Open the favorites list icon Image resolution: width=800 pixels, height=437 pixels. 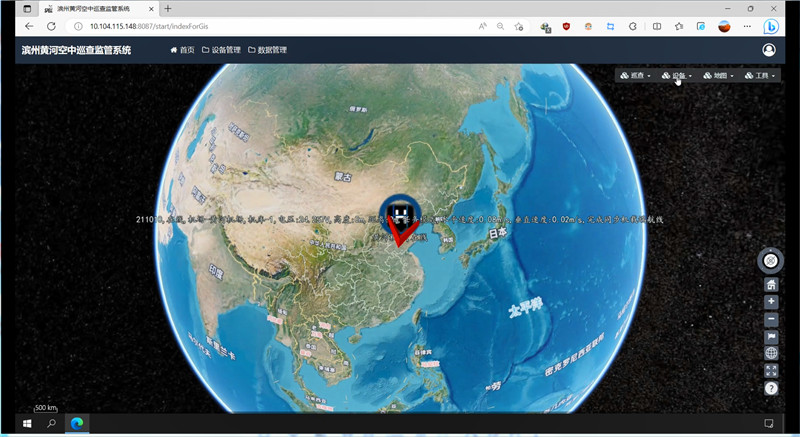coord(679,26)
